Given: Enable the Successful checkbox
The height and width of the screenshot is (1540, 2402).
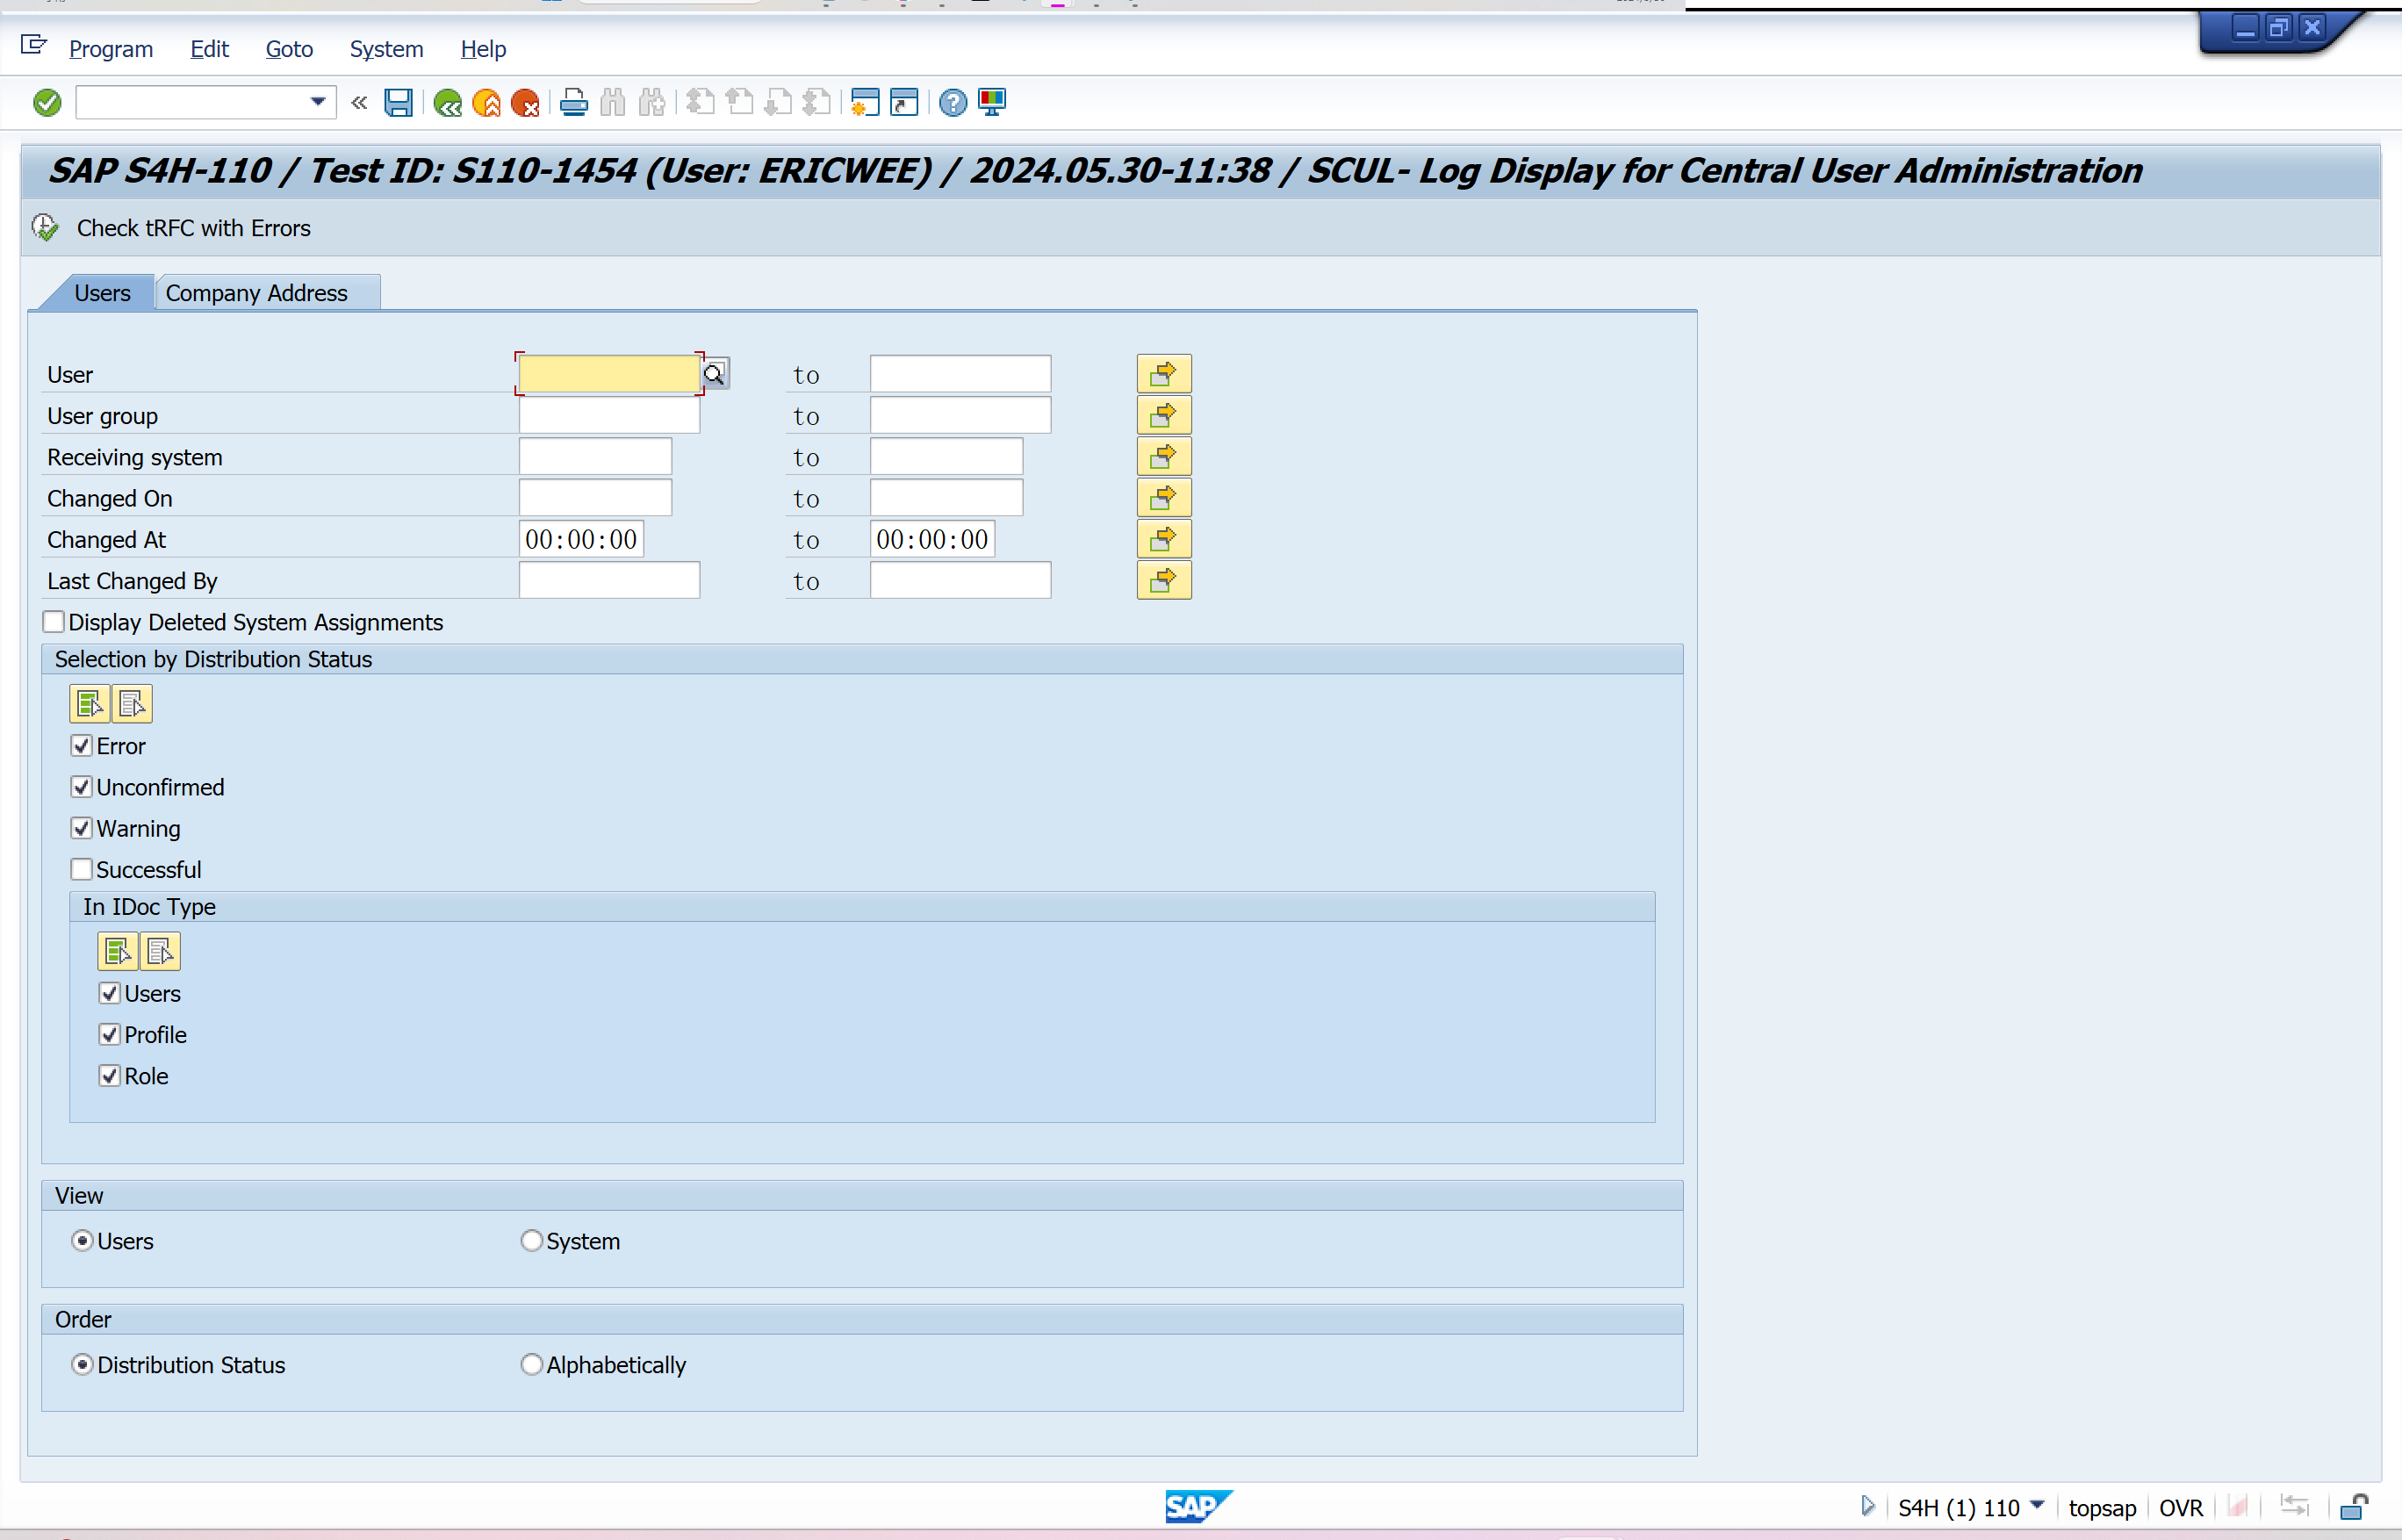Looking at the screenshot, I should coord(82,869).
